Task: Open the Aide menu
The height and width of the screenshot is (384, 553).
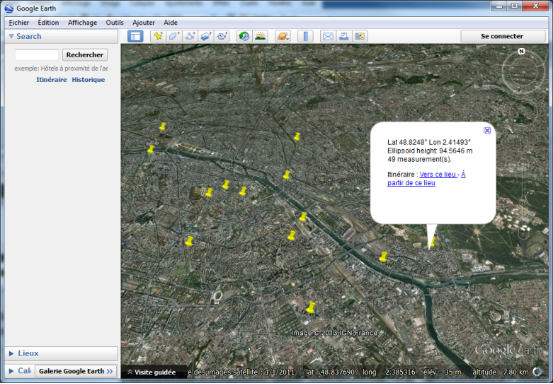Action: coord(170,23)
